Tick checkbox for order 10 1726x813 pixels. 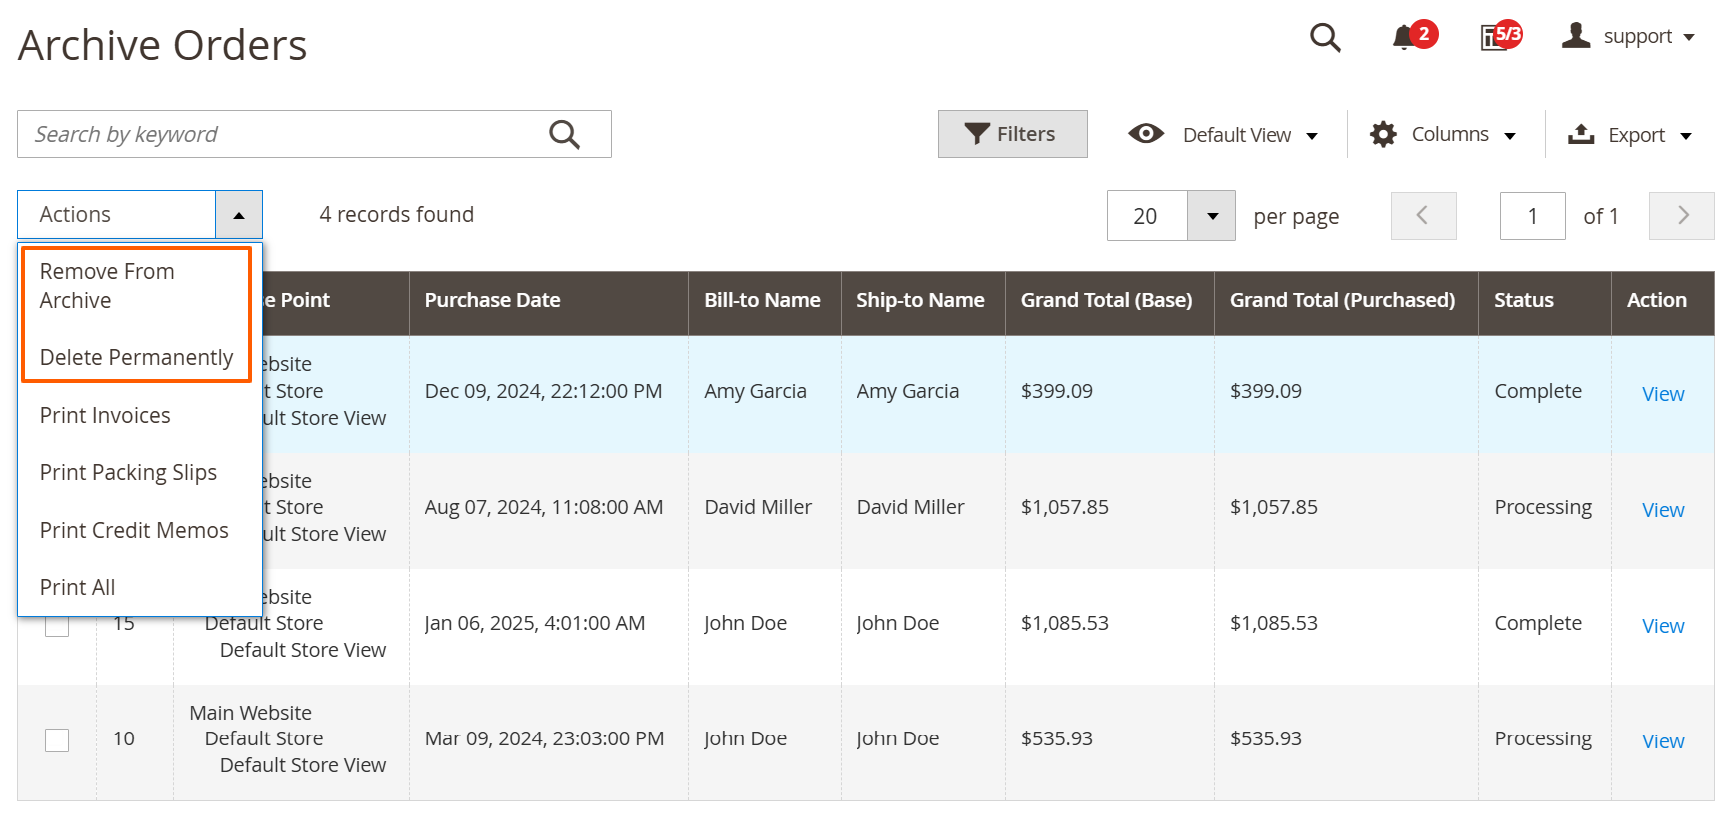pyautogui.click(x=57, y=740)
